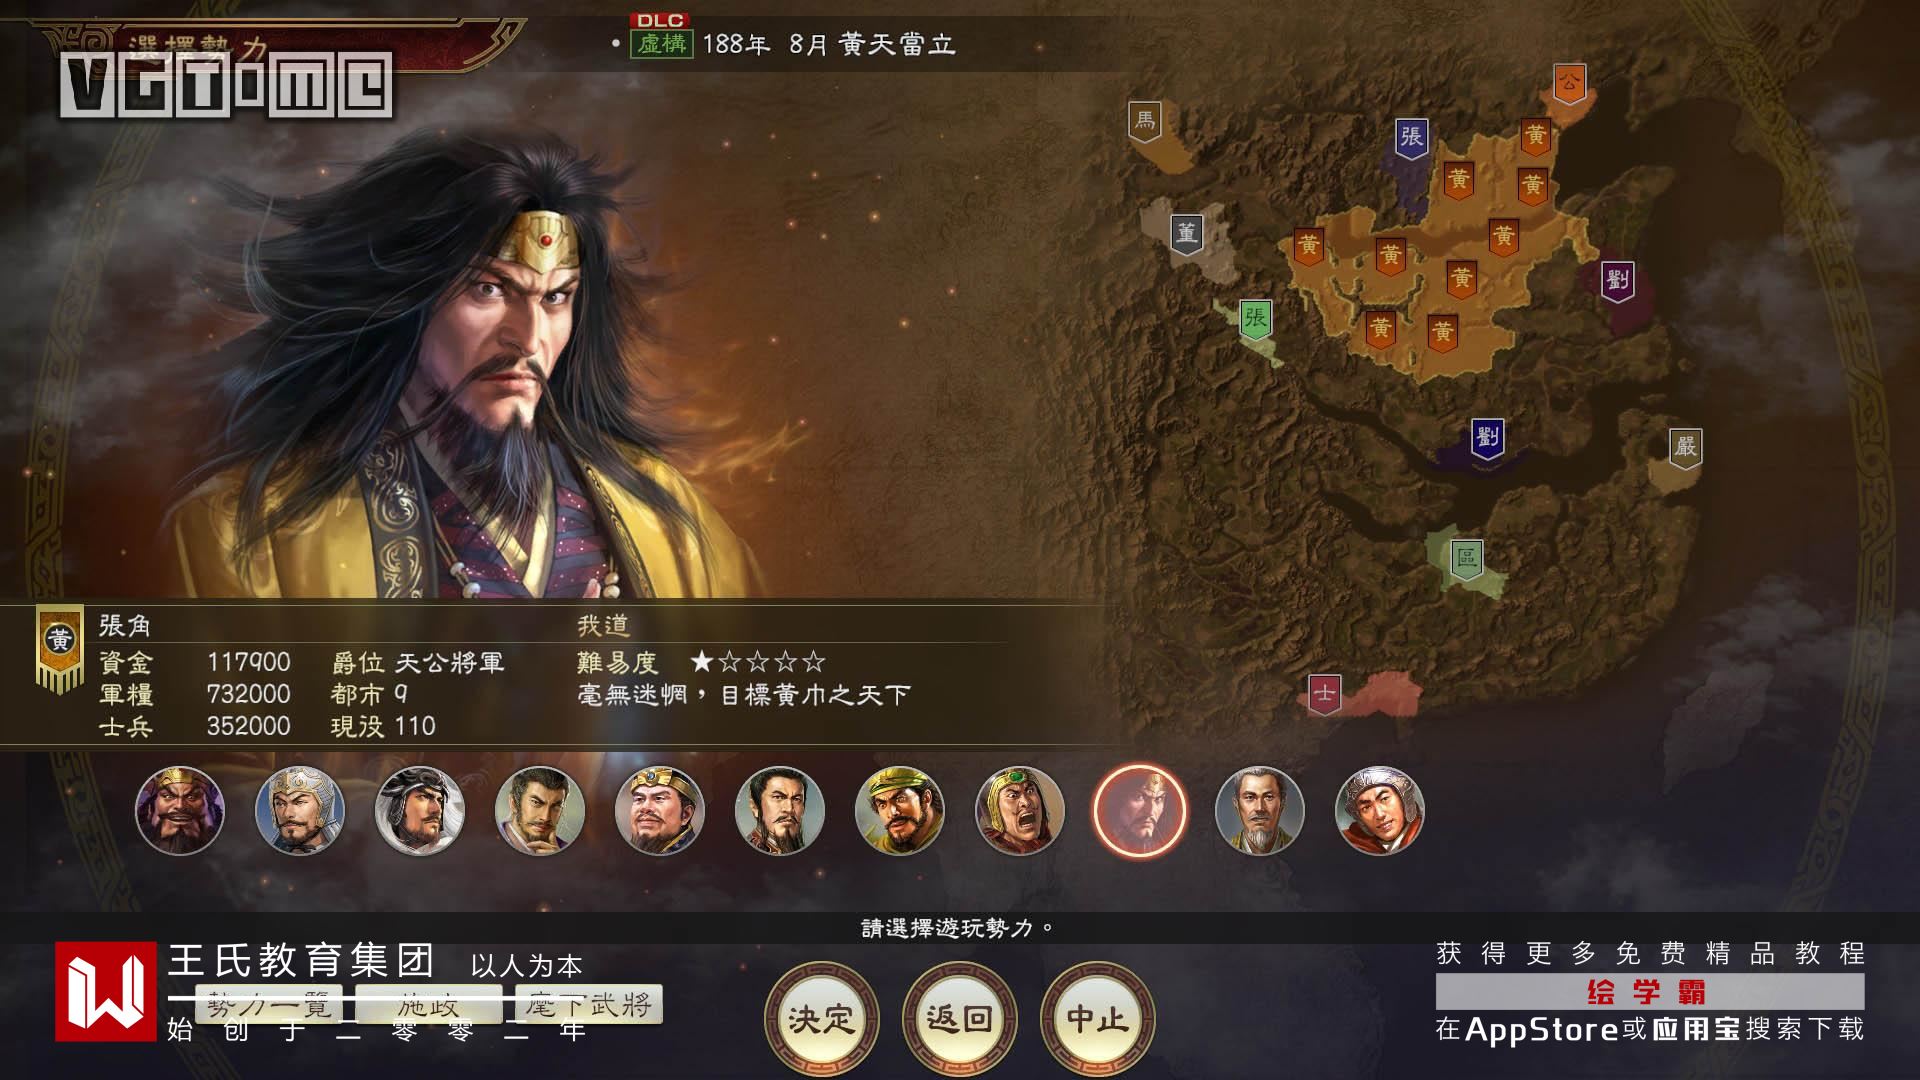Select the highlighted 張角 portrait circle
Screen dimensions: 1920x1080
[x=1139, y=811]
